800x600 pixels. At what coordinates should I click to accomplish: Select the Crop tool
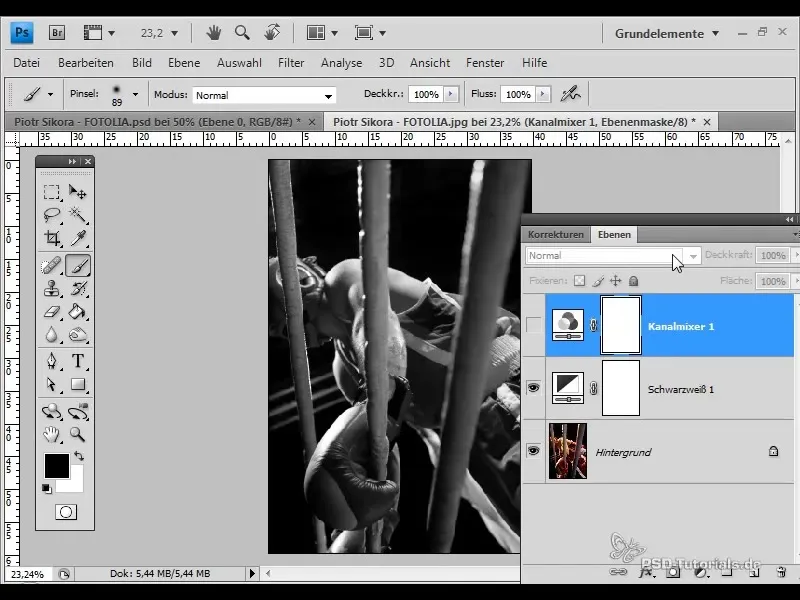click(x=51, y=238)
